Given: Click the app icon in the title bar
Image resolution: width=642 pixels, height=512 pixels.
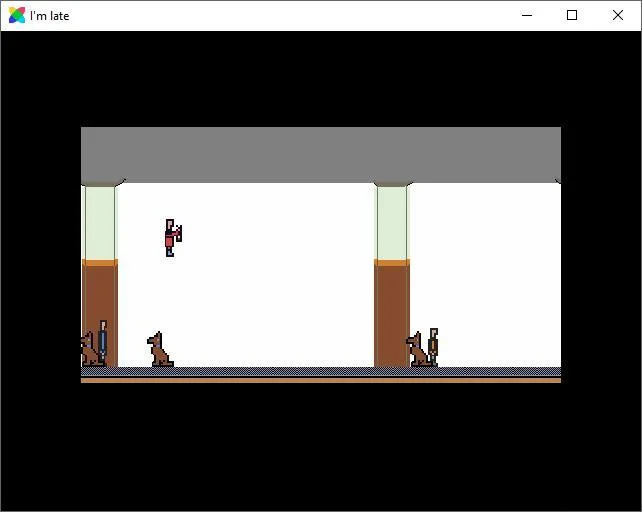Looking at the screenshot, I should 17,16.
